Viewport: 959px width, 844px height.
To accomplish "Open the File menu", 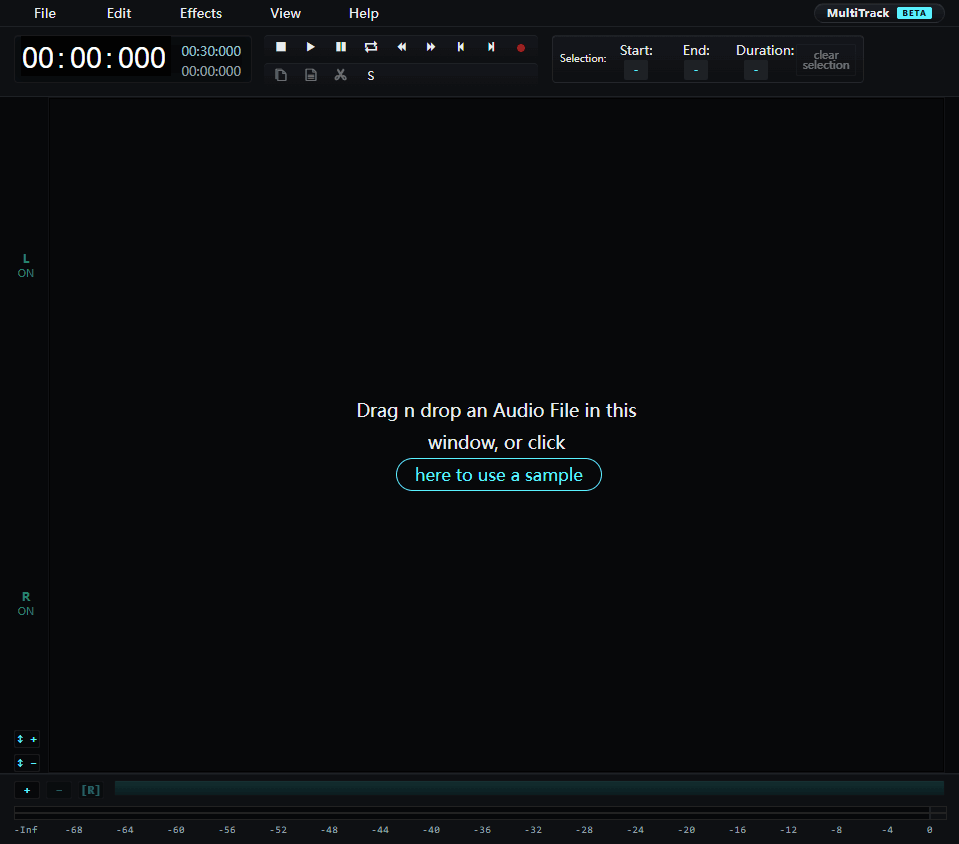I will (x=45, y=13).
